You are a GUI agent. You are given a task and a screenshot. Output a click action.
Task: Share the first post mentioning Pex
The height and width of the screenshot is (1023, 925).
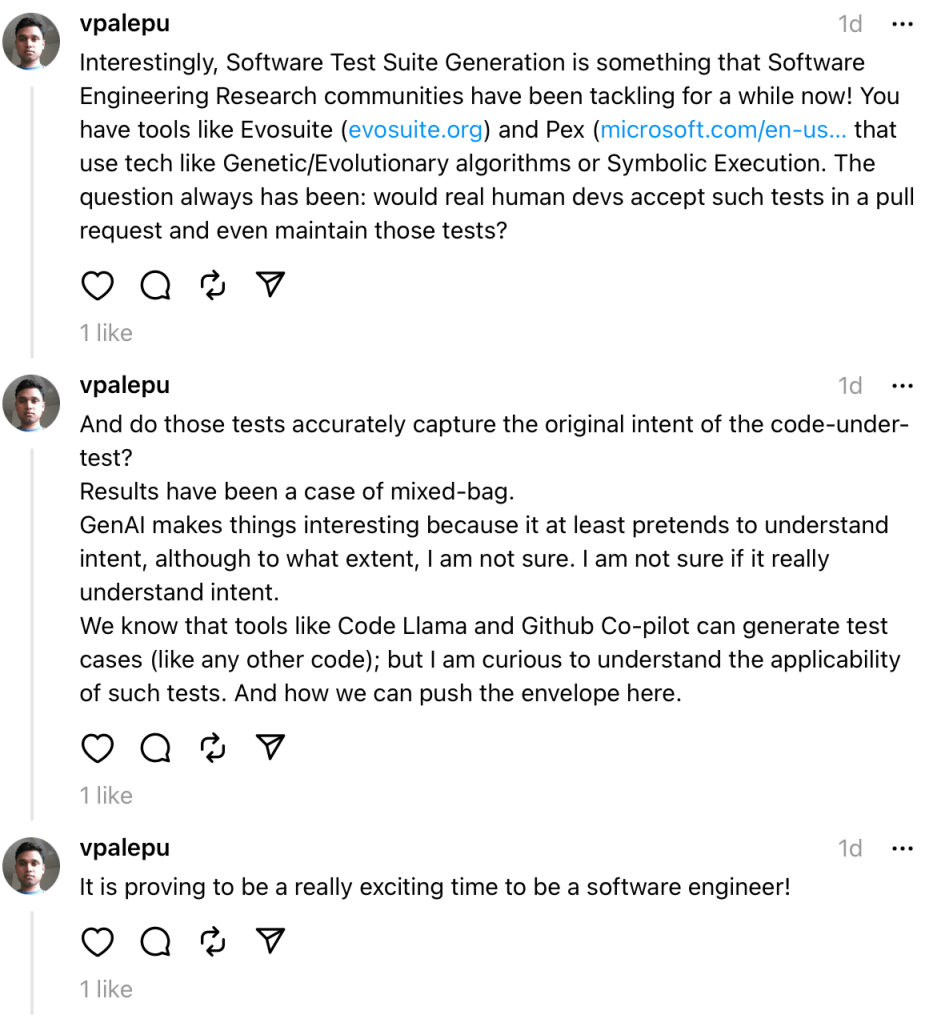[271, 286]
